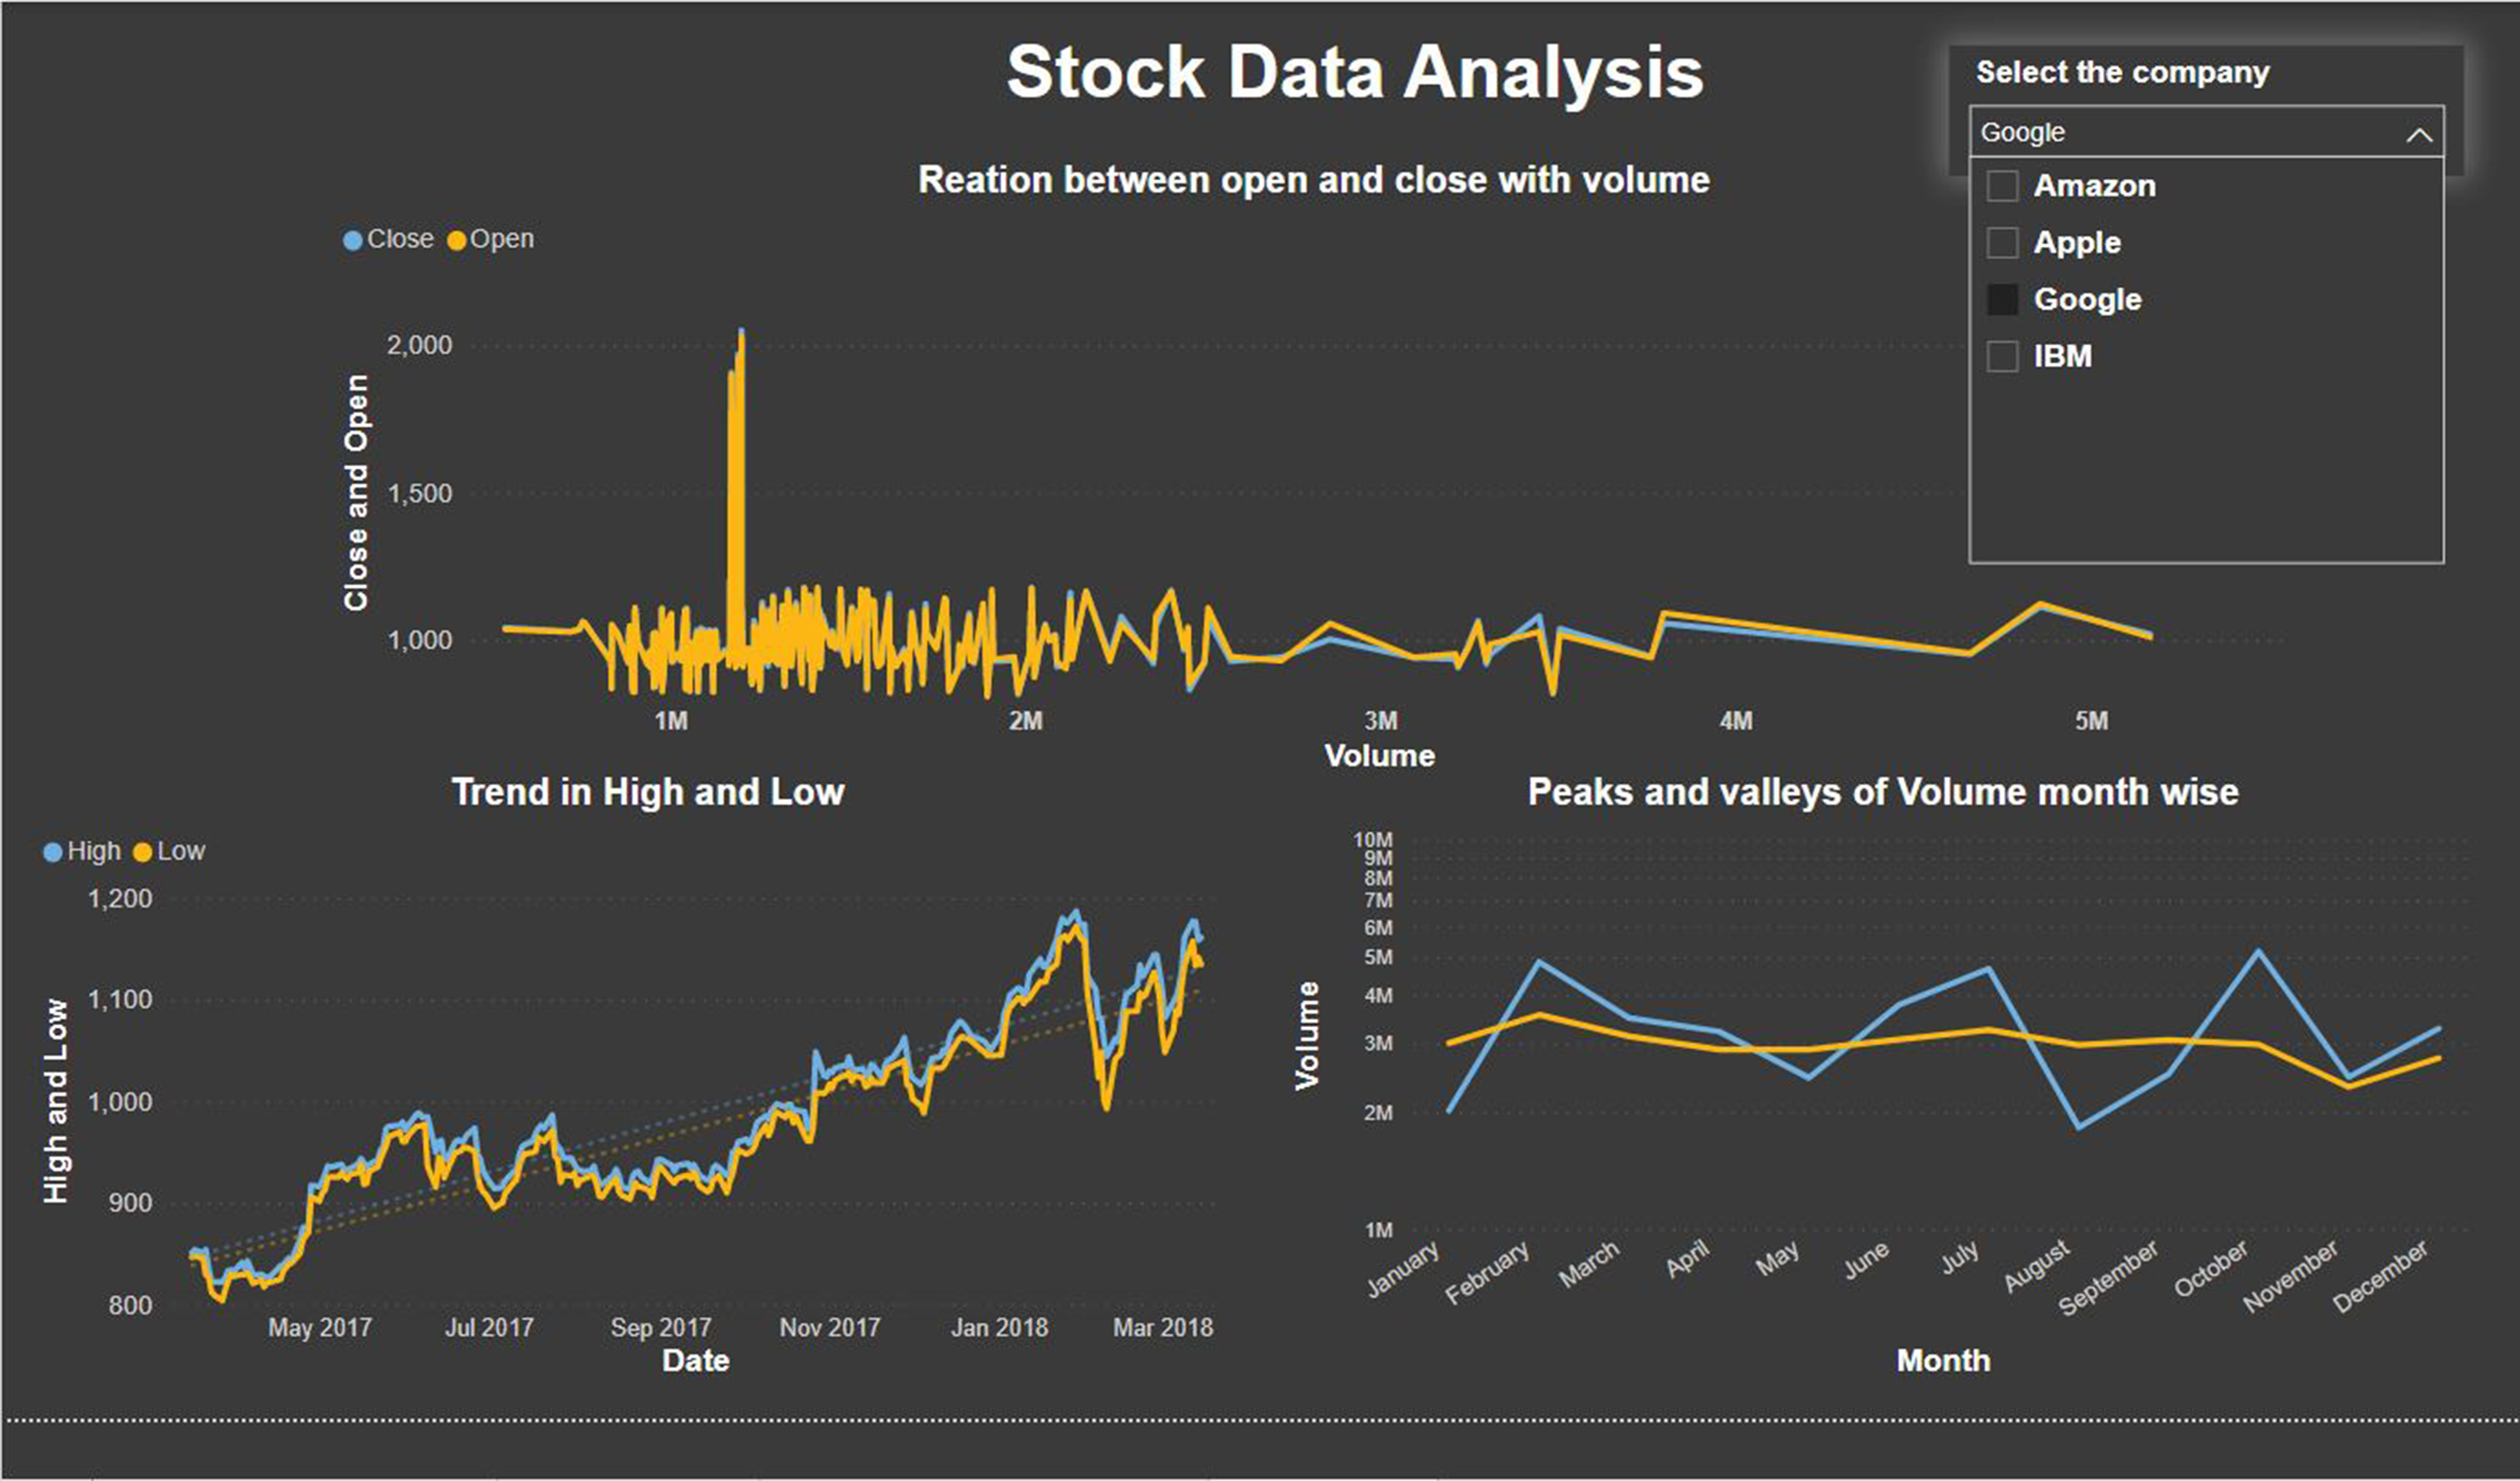
Task: Check the IBM company checkbox
Action: coord(2002,357)
